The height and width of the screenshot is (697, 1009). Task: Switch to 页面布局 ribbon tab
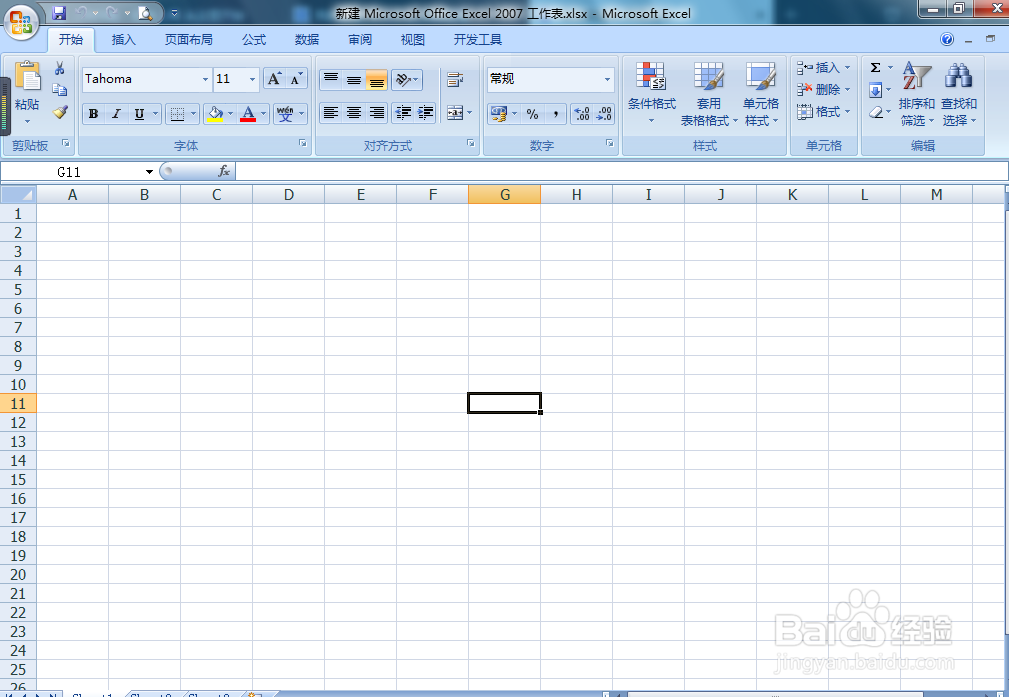point(189,40)
